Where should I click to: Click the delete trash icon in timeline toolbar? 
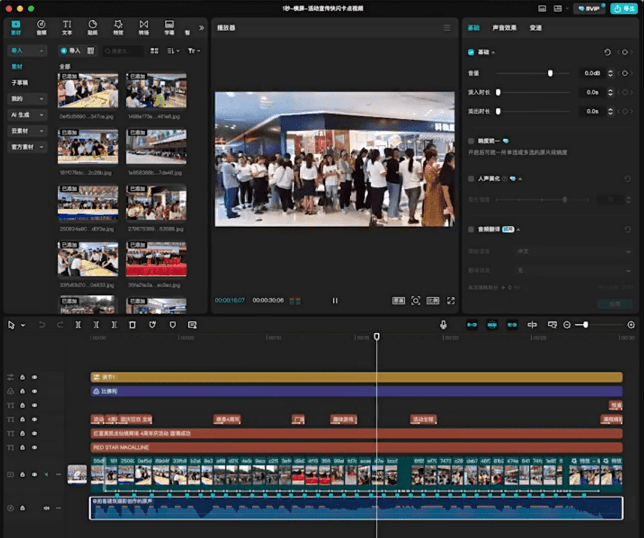point(132,325)
